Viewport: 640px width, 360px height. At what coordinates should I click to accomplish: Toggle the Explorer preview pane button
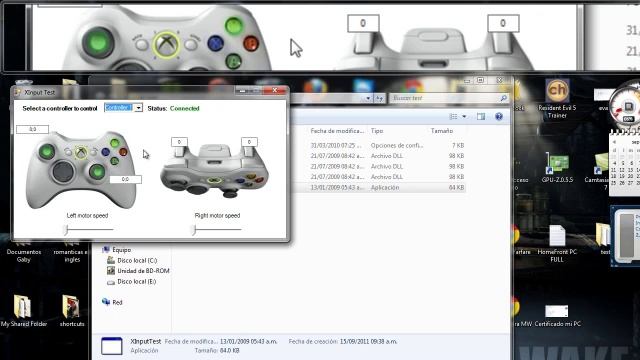click(x=481, y=117)
